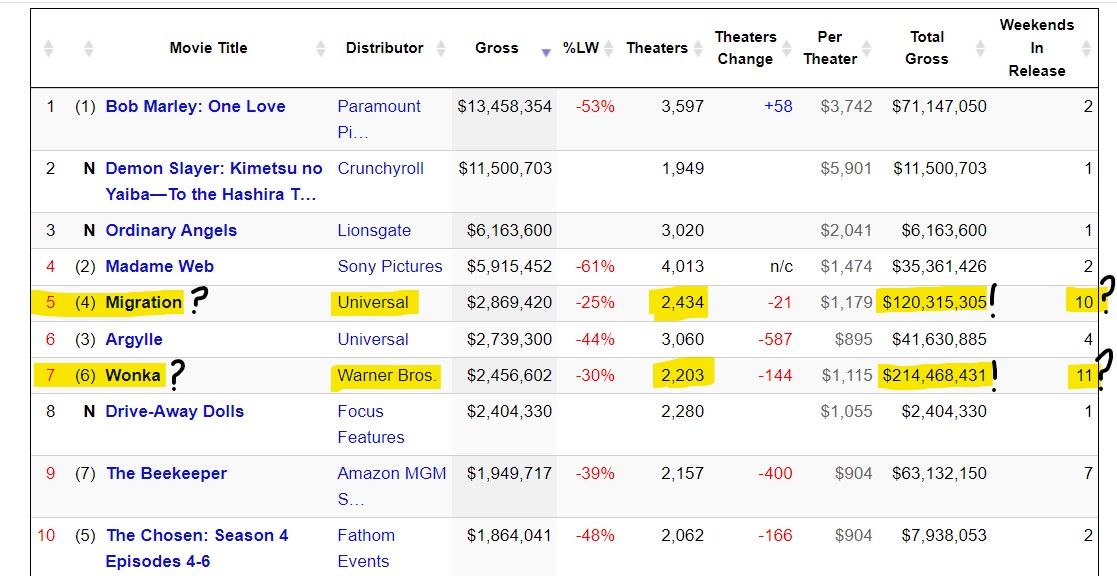Click the blue sort arrow next to Gross
Image resolution: width=1117 pixels, height=576 pixels.
click(545, 52)
